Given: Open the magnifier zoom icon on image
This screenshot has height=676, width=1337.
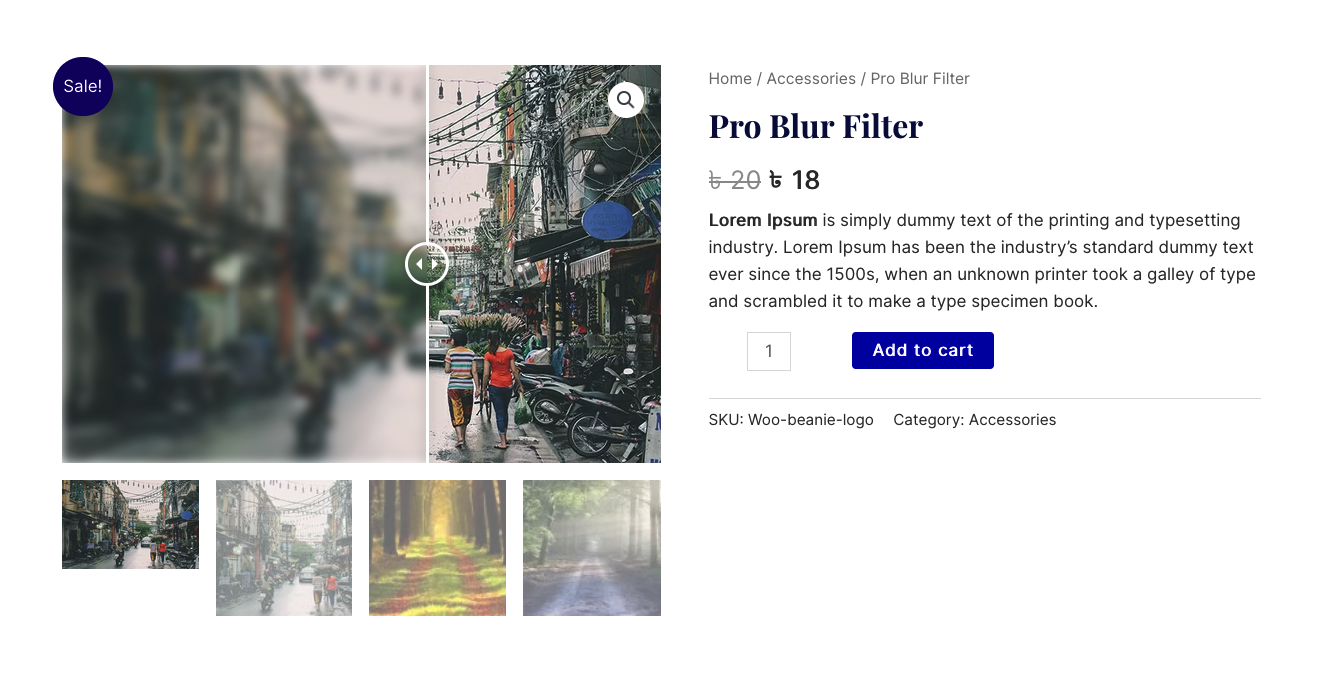Looking at the screenshot, I should [625, 99].
